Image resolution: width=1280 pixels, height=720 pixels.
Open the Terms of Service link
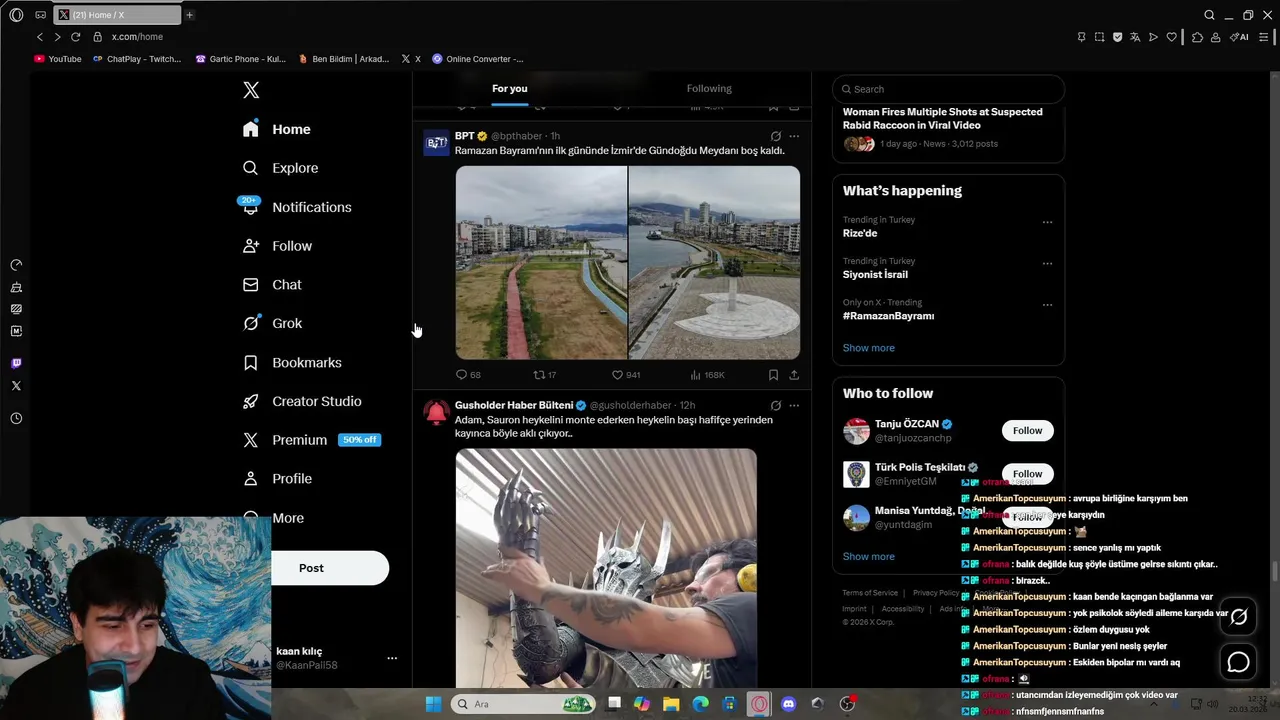pos(870,593)
